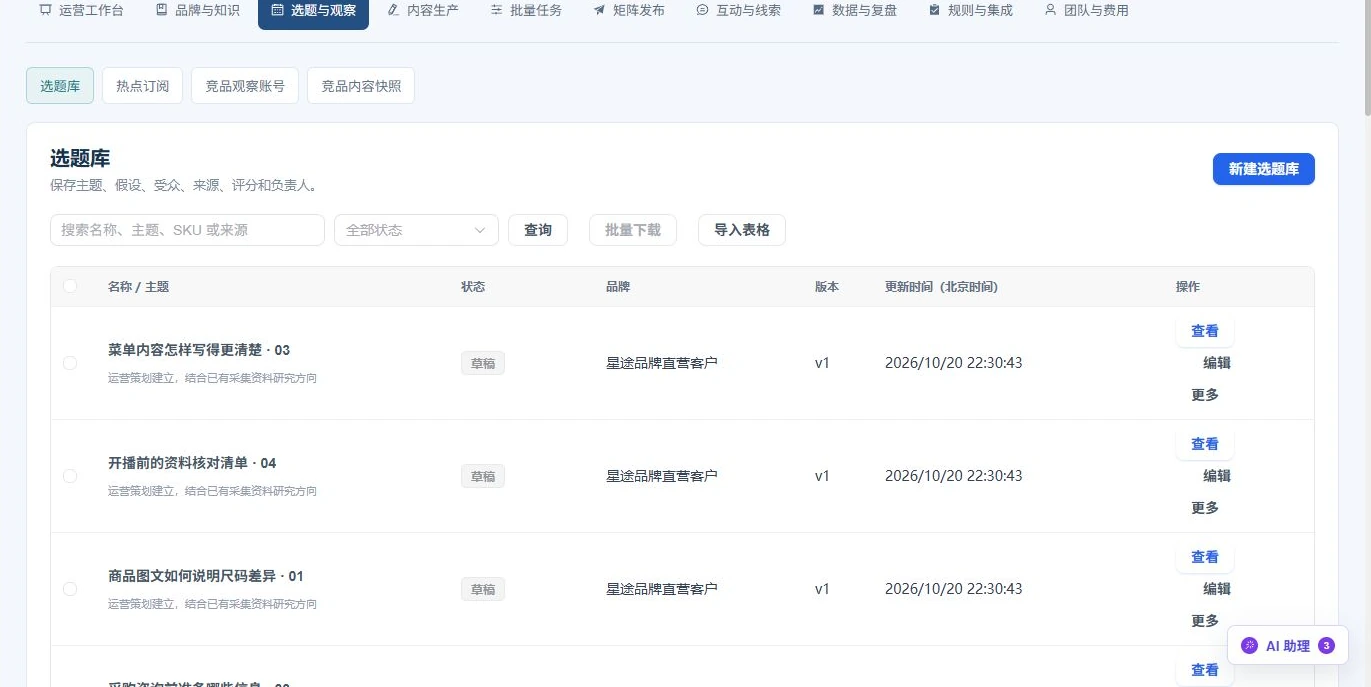
Task: Click the 草稿 tag on 菜单内容怎样写得更清楚 · 03
Action: click(x=483, y=363)
